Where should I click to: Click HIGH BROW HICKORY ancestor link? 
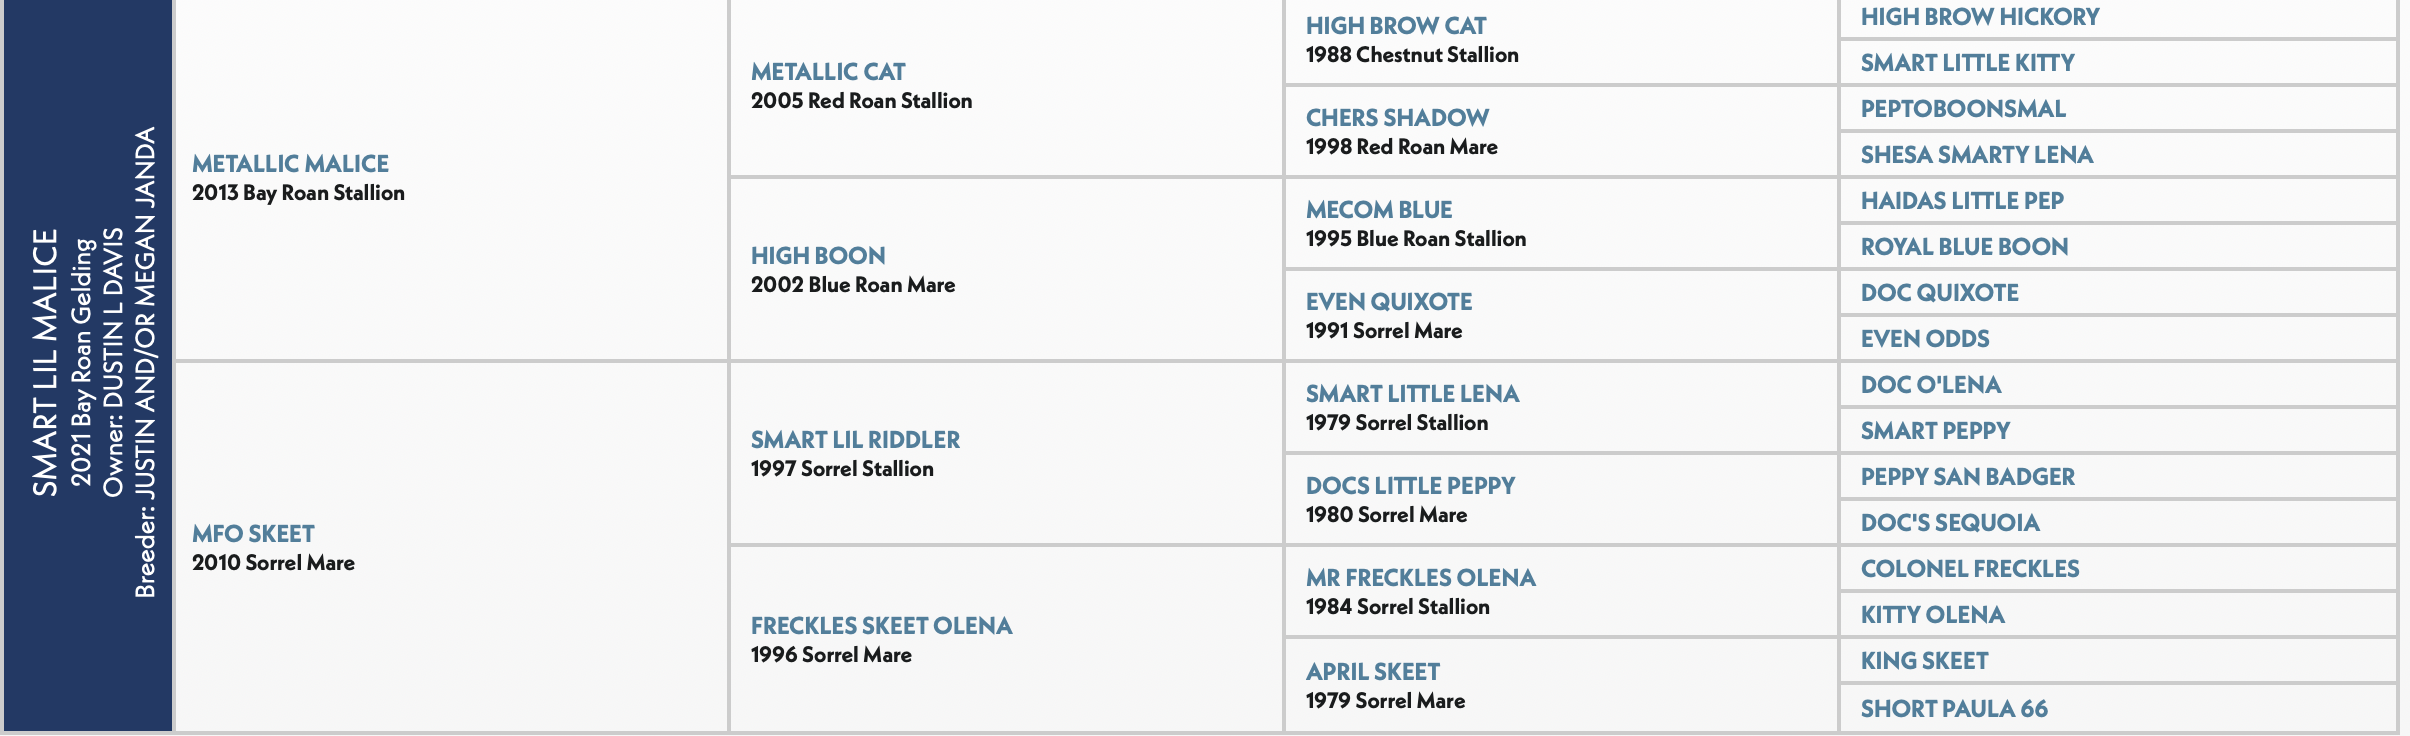[1980, 16]
